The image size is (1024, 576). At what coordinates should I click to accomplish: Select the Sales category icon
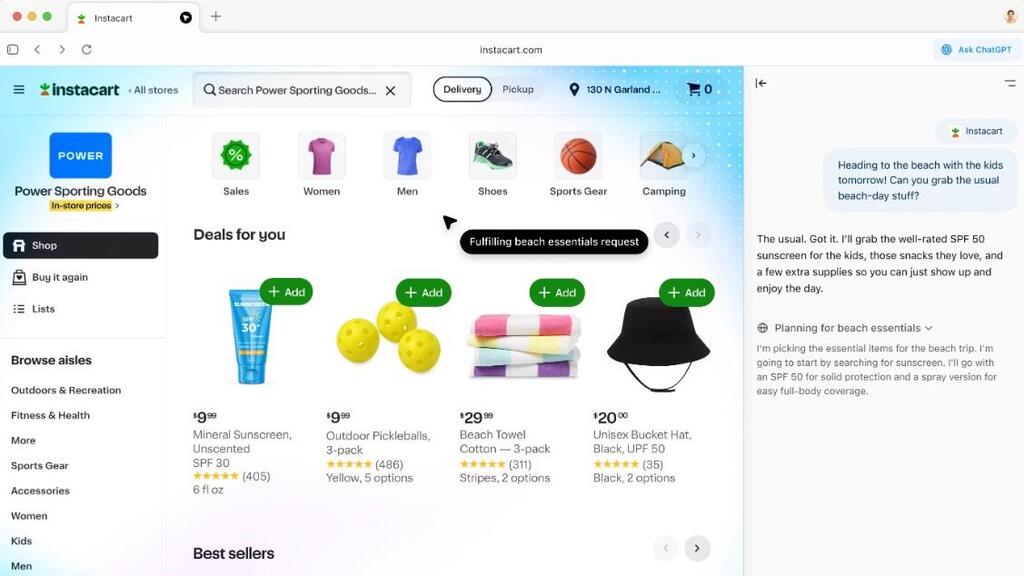[236, 155]
